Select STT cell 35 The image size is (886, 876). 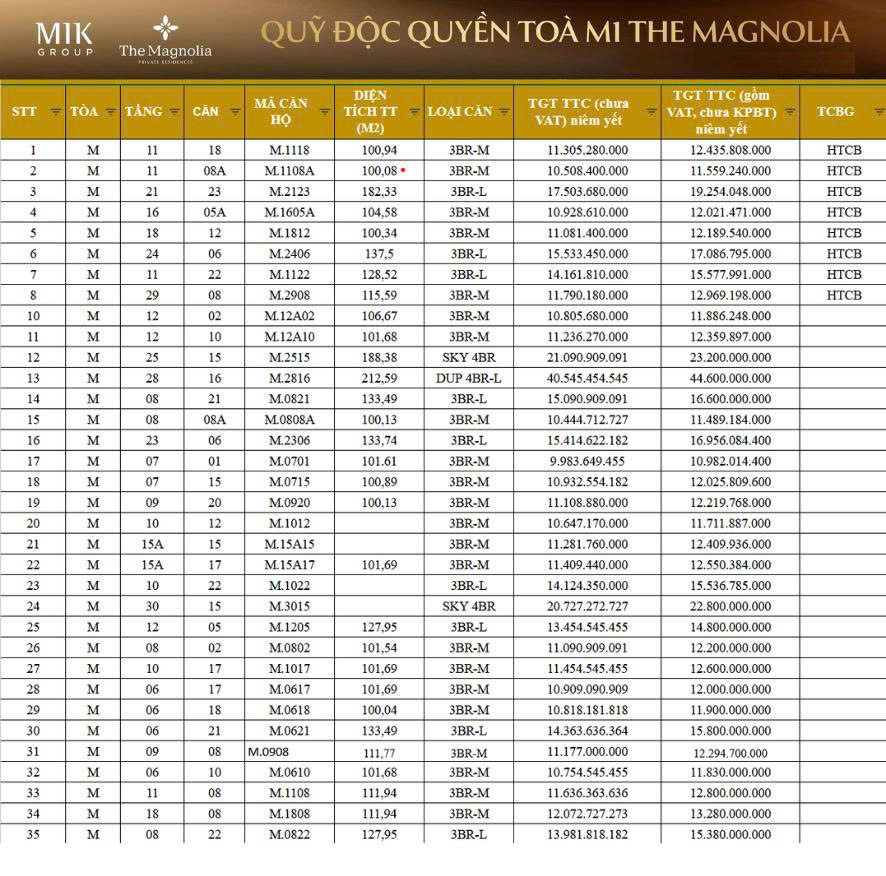tap(33, 834)
